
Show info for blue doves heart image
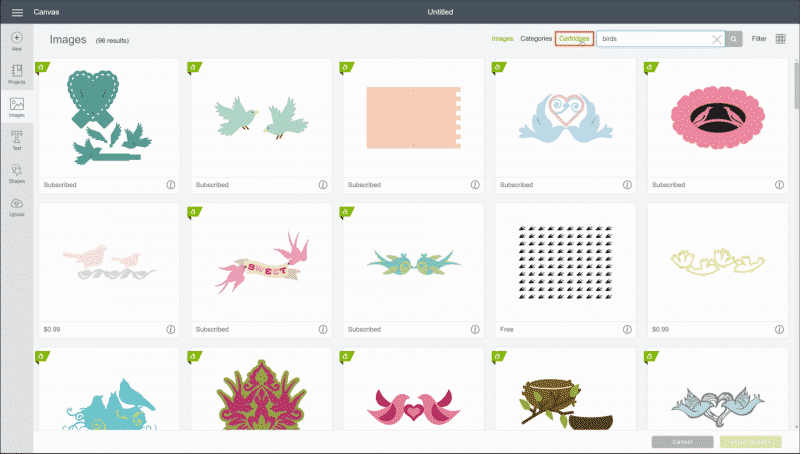627,185
